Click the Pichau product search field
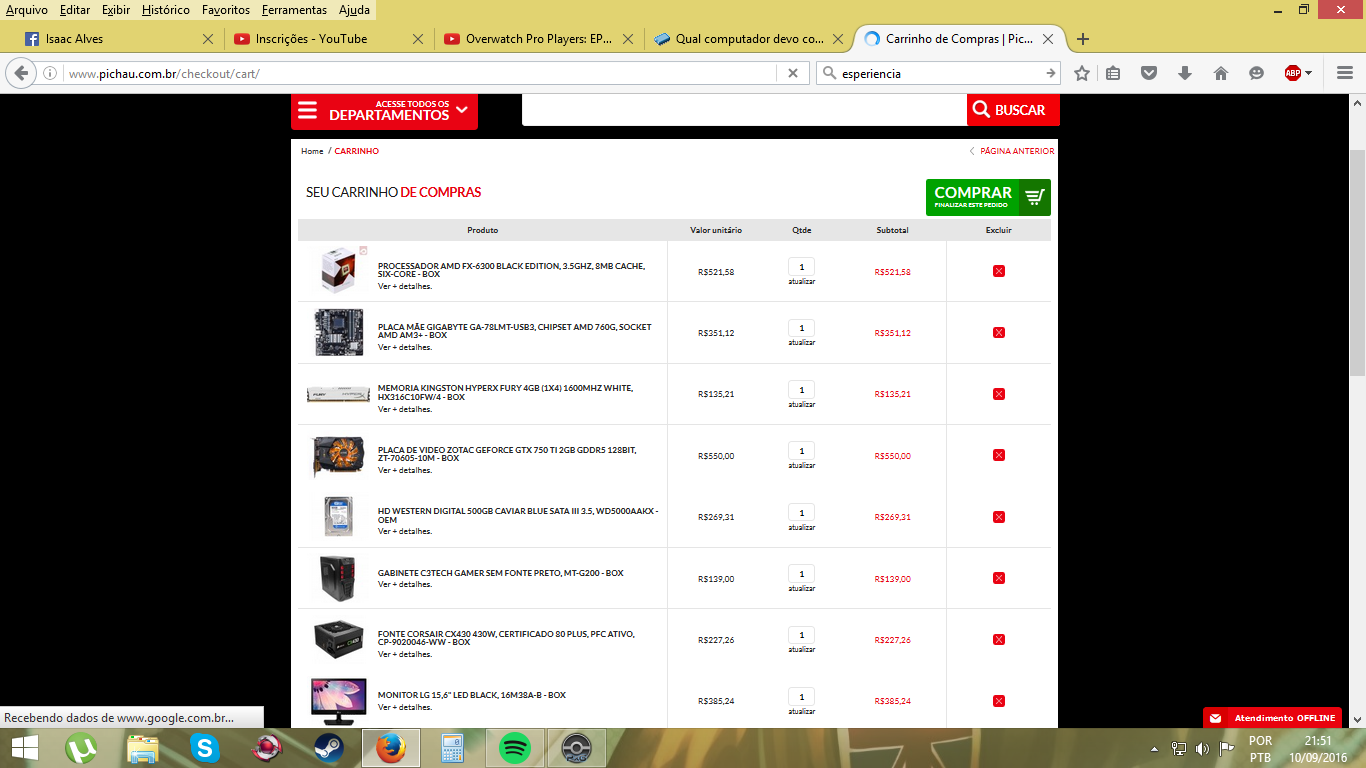1366x768 pixels. coord(744,110)
